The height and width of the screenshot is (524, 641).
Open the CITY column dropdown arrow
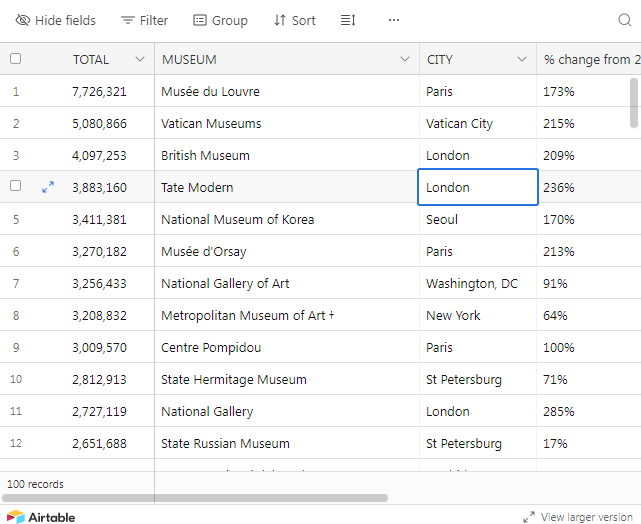coord(522,59)
